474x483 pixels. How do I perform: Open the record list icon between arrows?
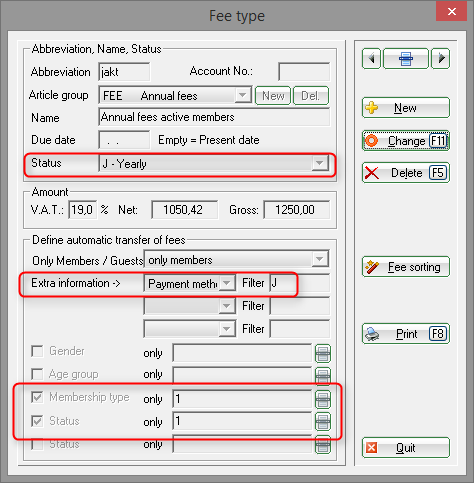tap(406, 59)
